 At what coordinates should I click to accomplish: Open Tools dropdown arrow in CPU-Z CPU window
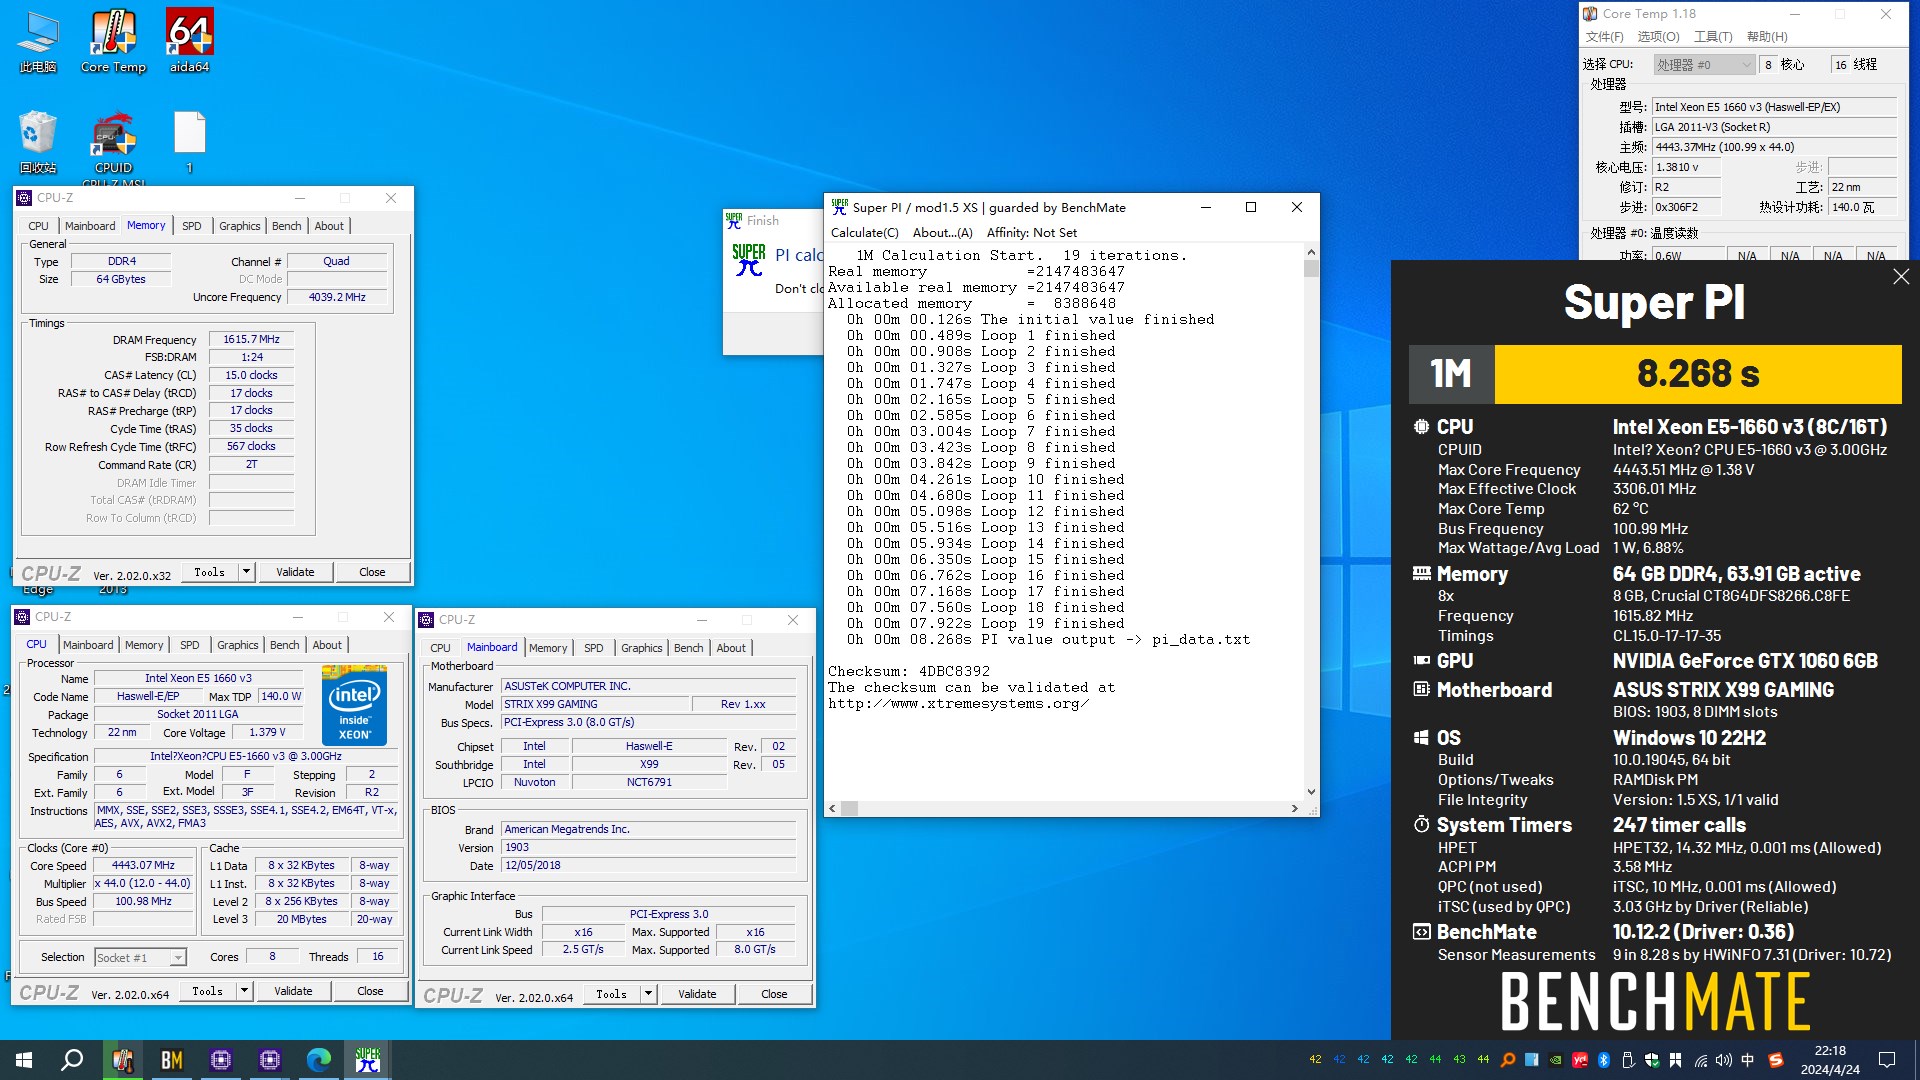coord(245,991)
